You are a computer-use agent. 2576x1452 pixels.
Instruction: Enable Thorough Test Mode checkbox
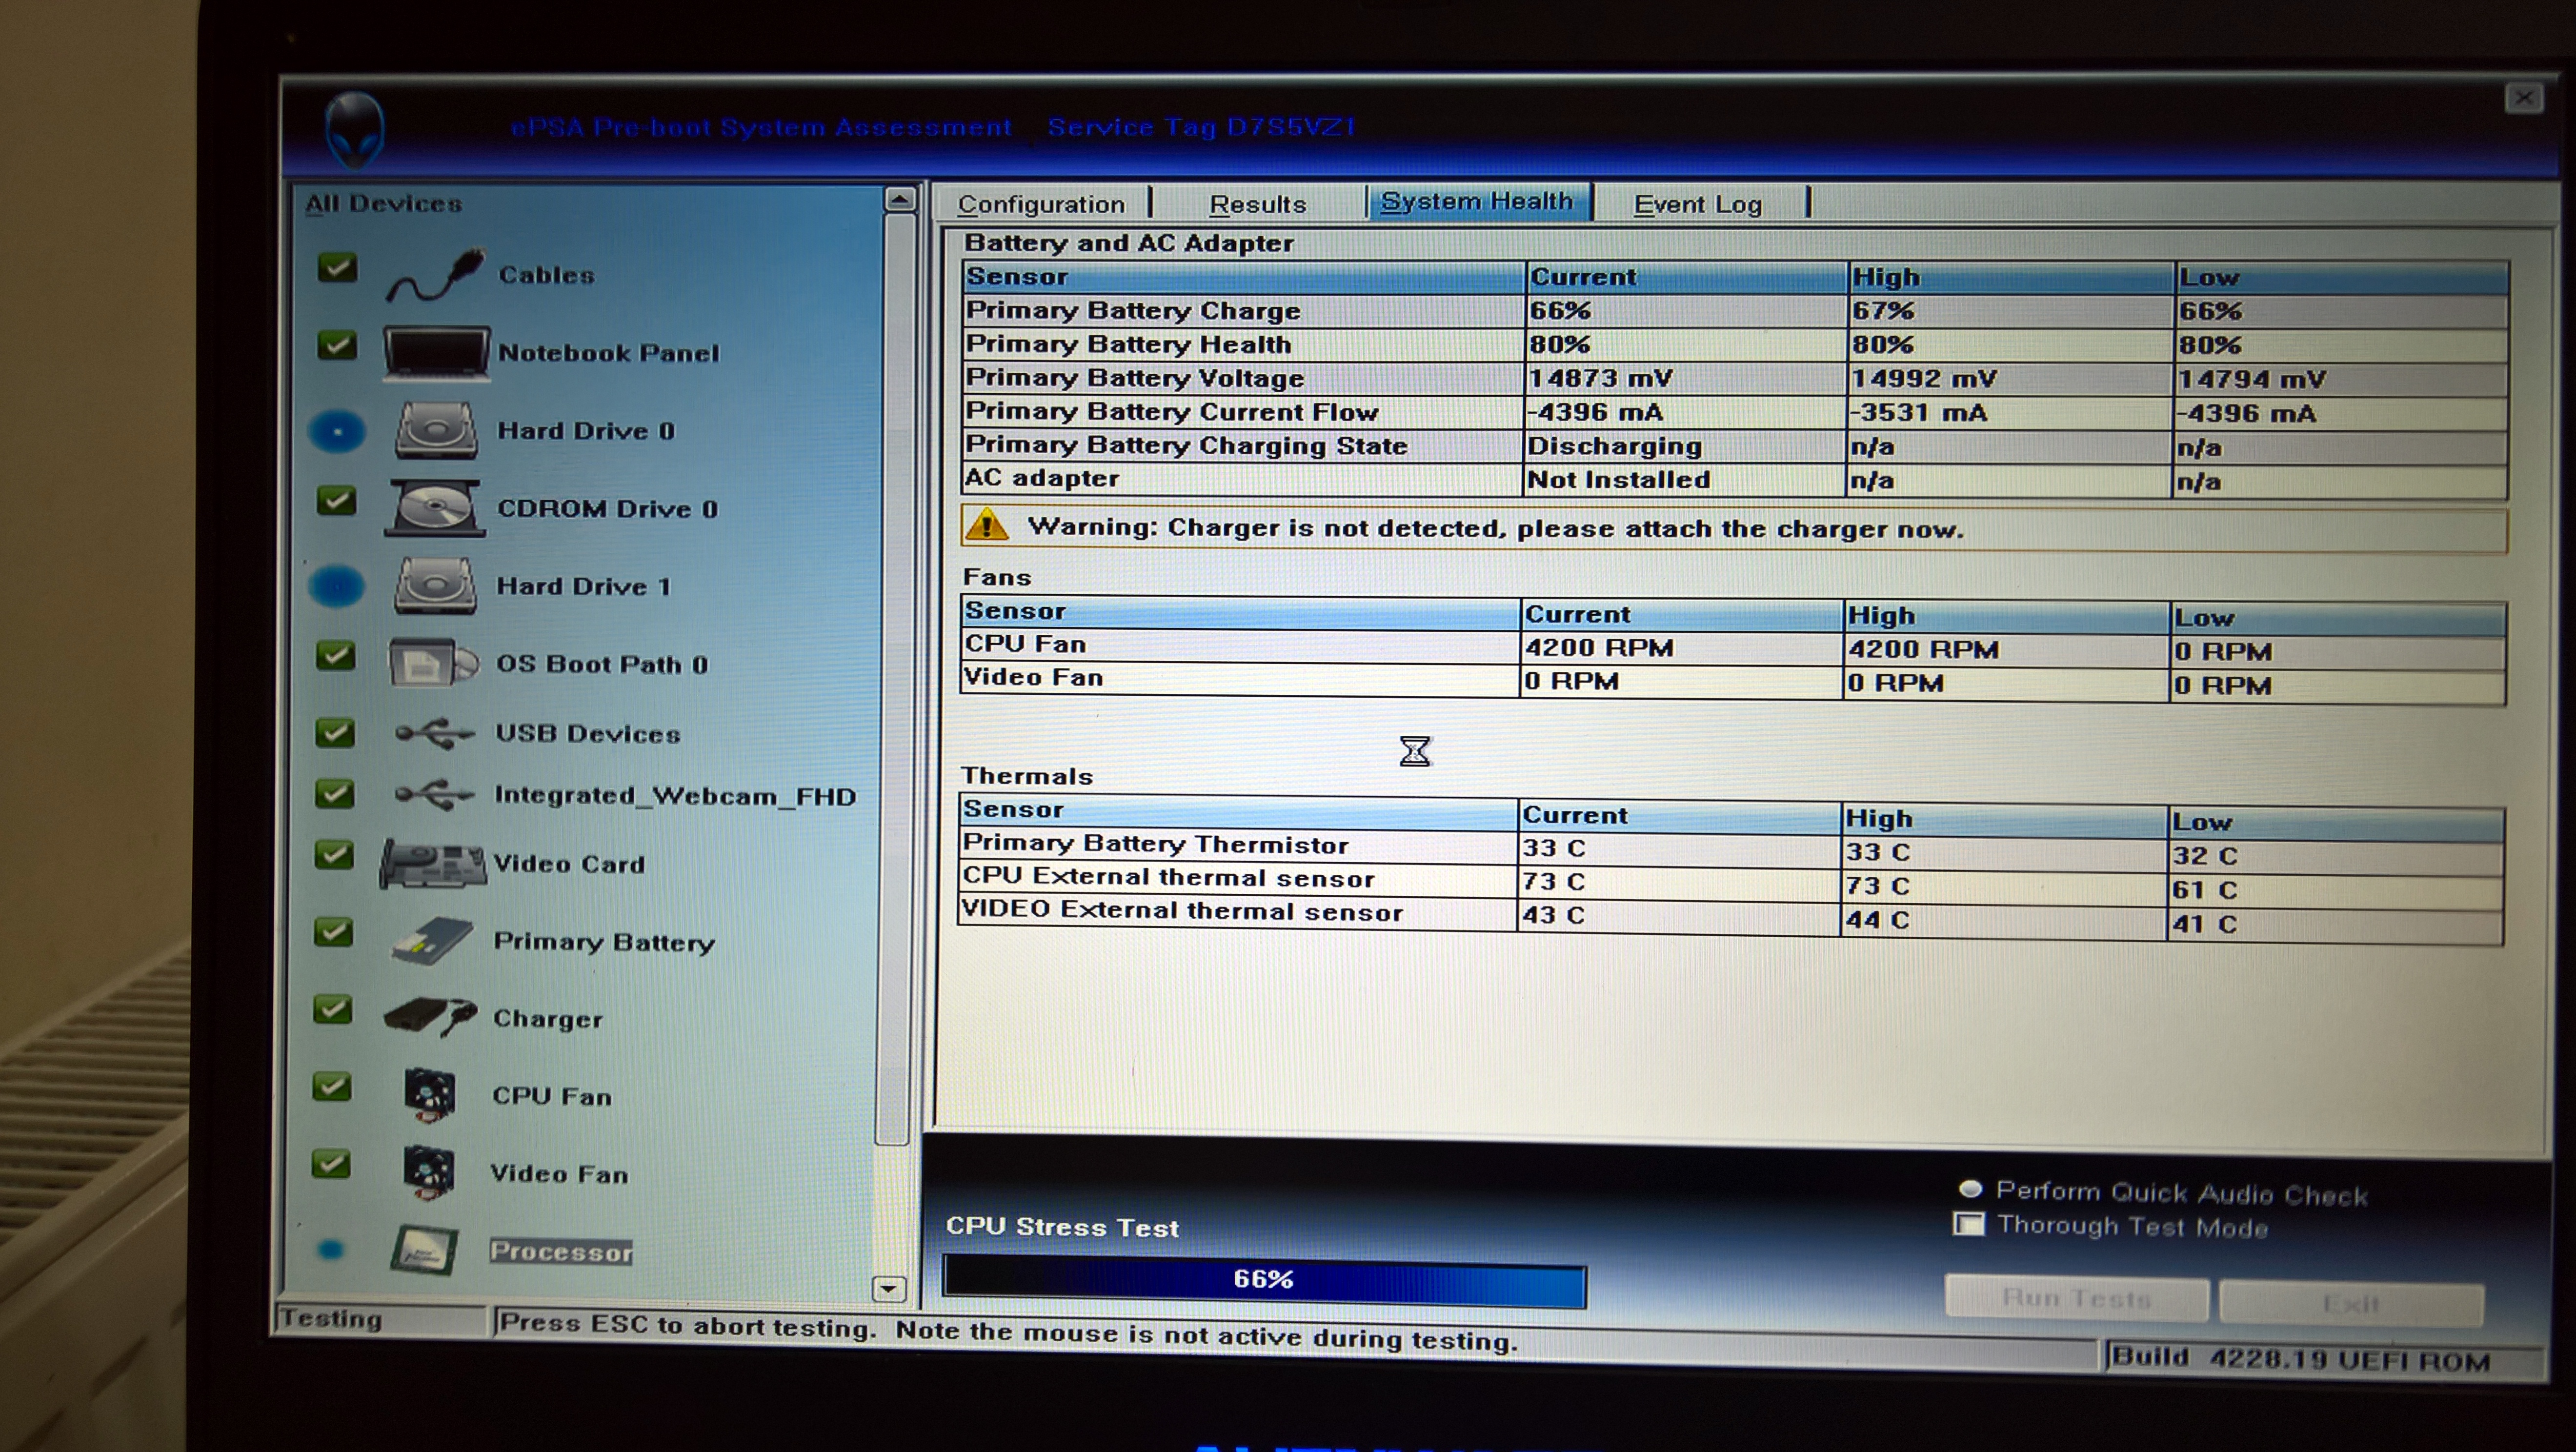[1969, 1224]
